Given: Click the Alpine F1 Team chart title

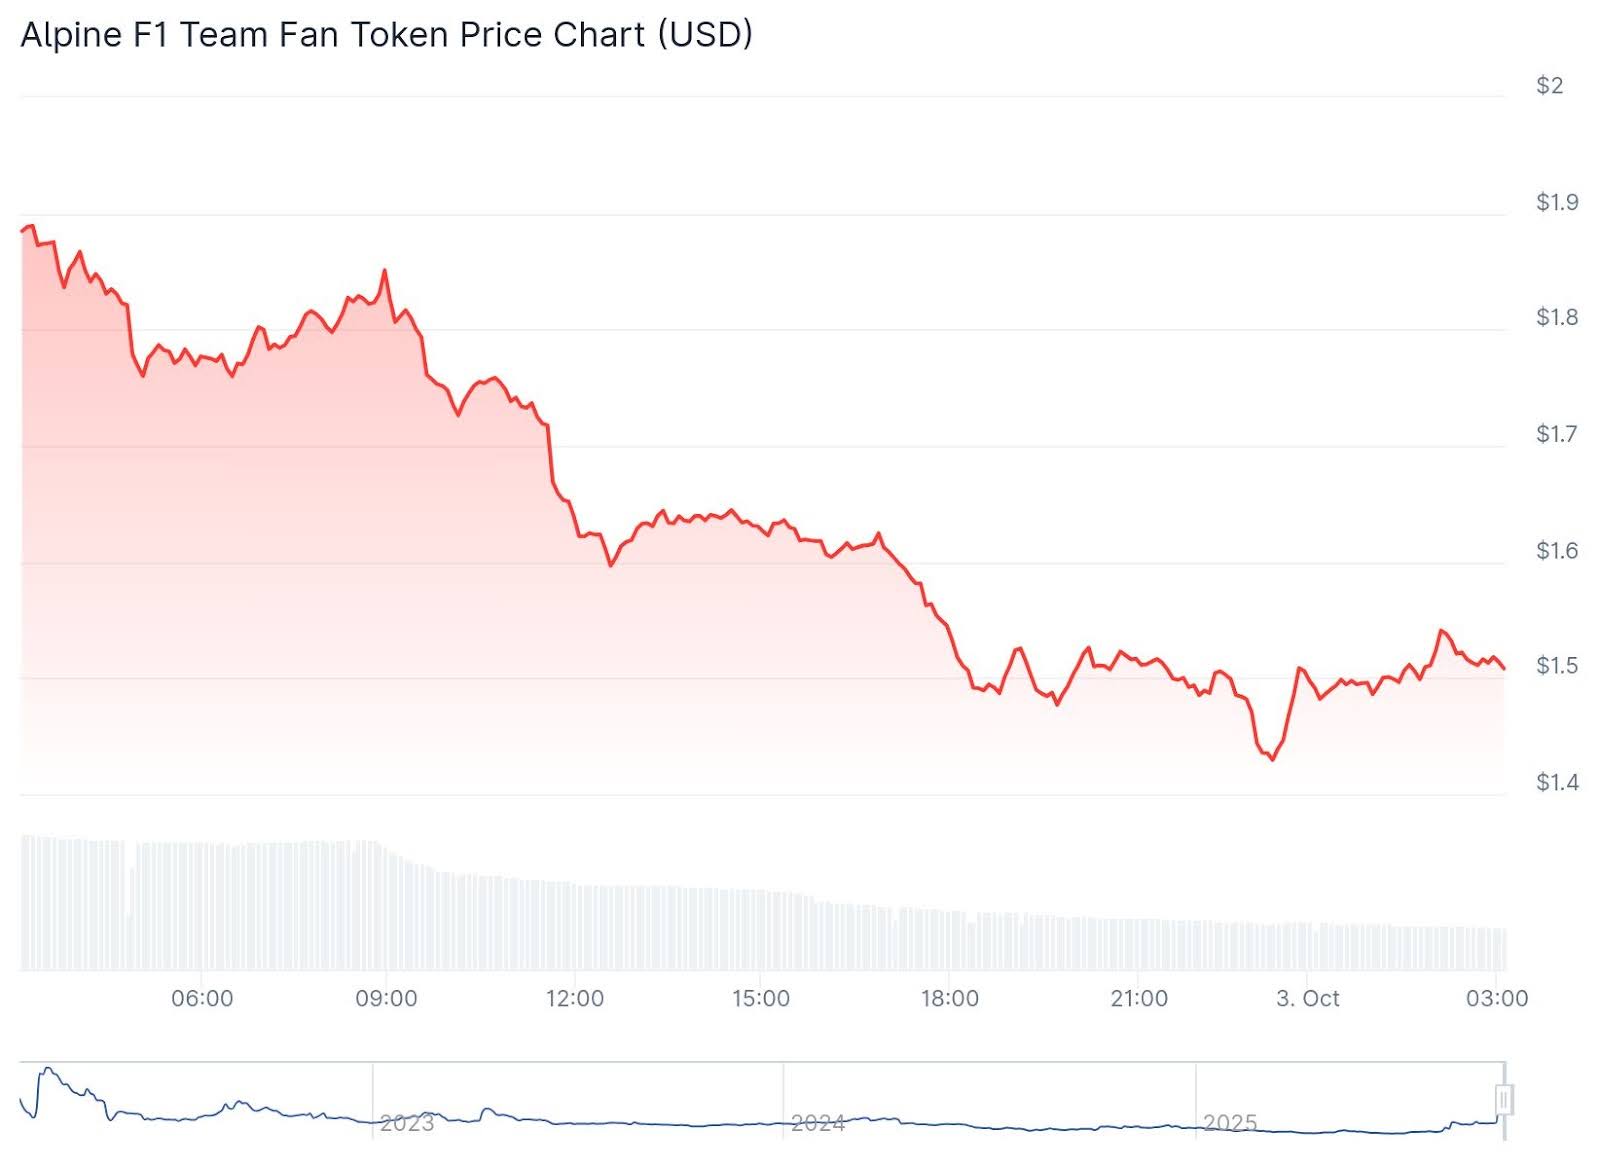Looking at the screenshot, I should 386,35.
